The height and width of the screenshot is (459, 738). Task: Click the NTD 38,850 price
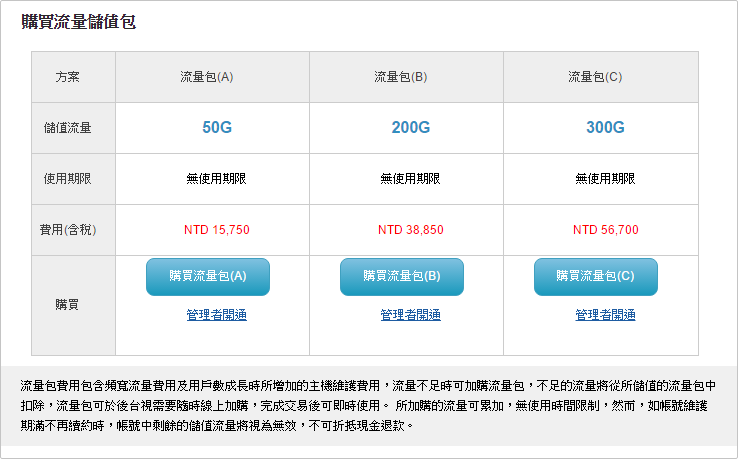[410, 230]
